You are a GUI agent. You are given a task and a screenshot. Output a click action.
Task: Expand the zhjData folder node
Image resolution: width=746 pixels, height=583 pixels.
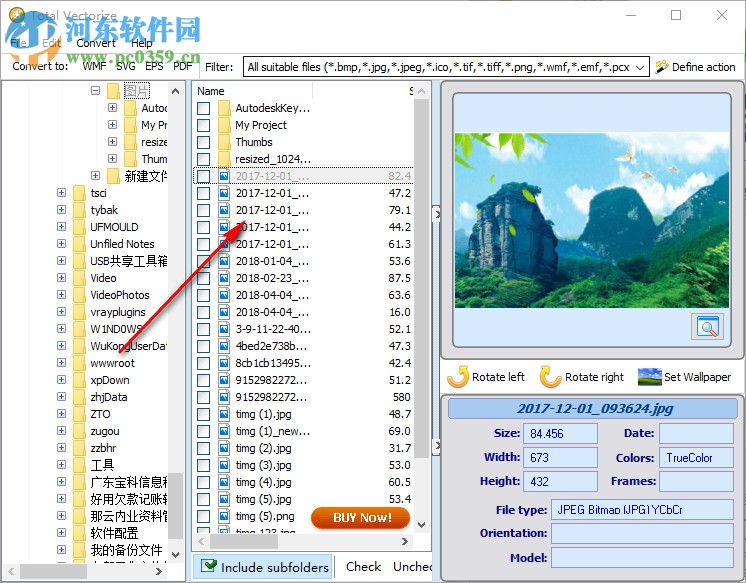coord(61,397)
